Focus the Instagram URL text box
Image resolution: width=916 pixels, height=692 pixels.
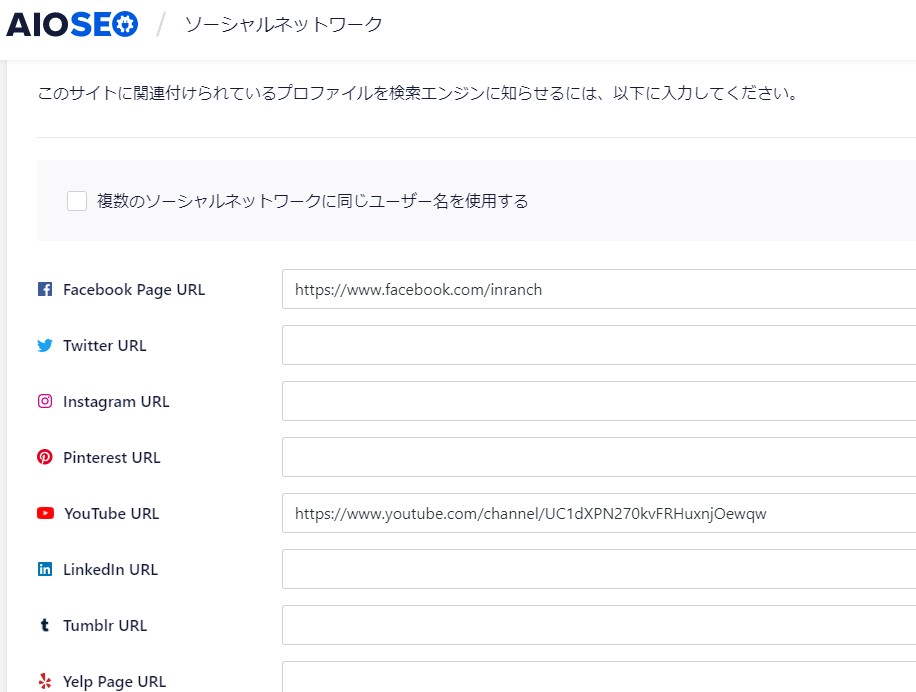point(599,401)
